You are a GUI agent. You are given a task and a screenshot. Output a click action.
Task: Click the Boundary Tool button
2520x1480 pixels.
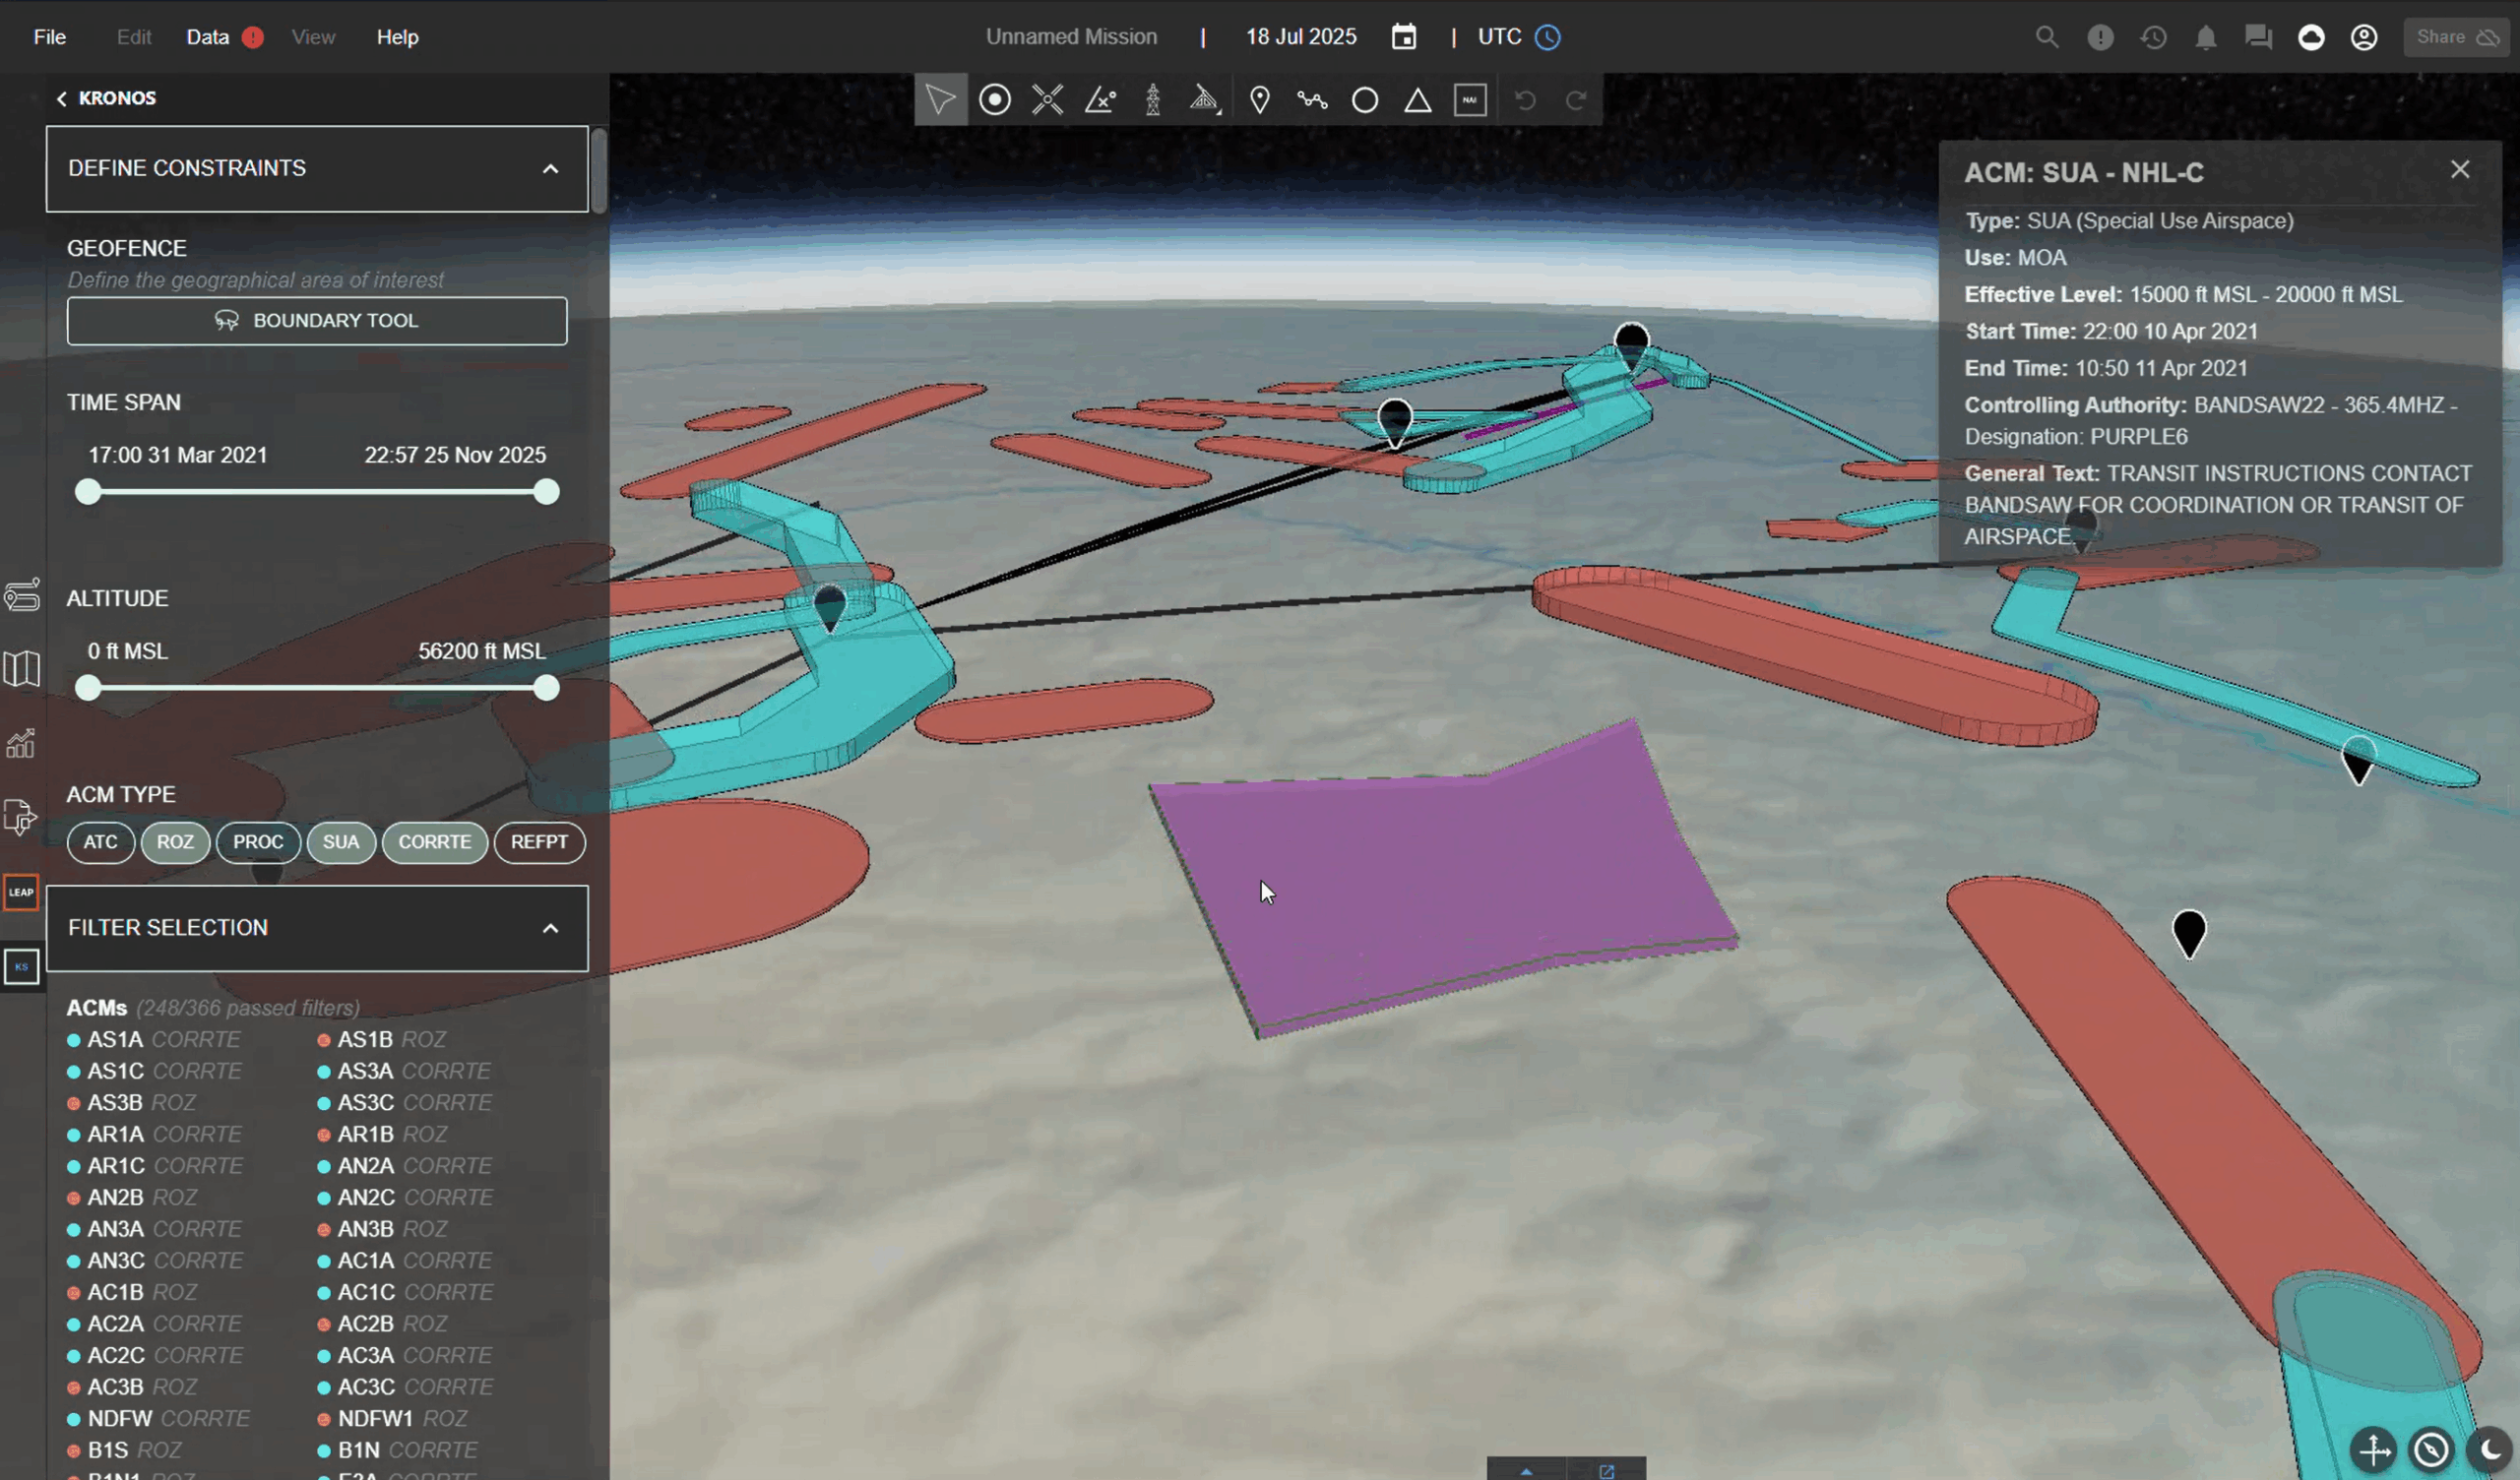[316, 320]
